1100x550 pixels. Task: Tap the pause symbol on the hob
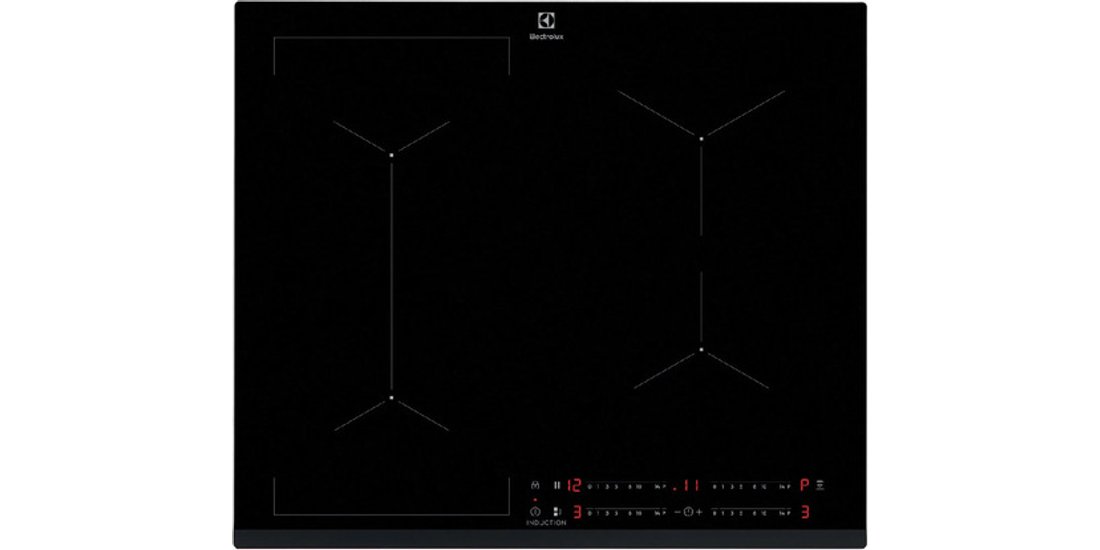pos(557,485)
